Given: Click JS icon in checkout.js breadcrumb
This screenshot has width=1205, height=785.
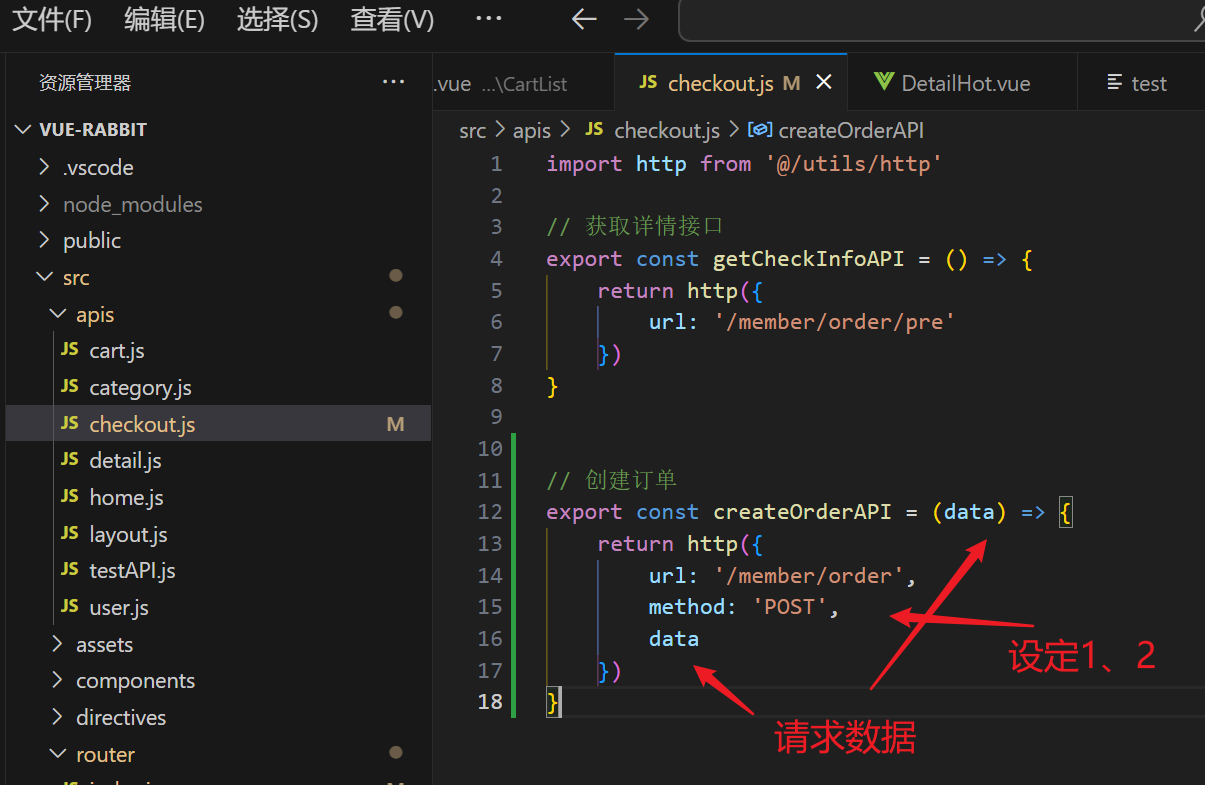Looking at the screenshot, I should coord(594,130).
